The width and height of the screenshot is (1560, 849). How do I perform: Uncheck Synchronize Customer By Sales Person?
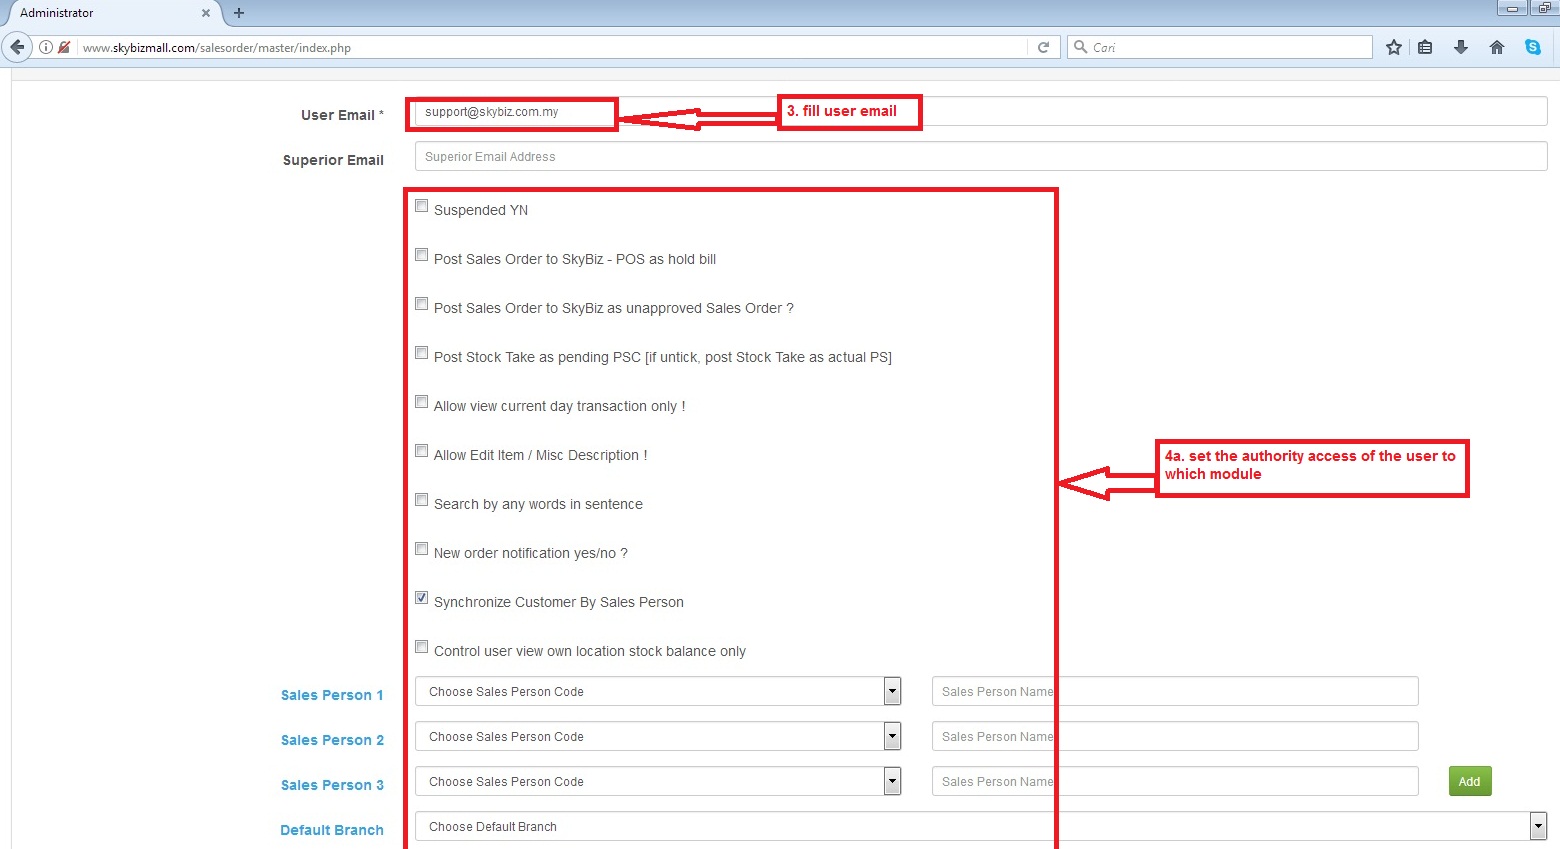(422, 598)
